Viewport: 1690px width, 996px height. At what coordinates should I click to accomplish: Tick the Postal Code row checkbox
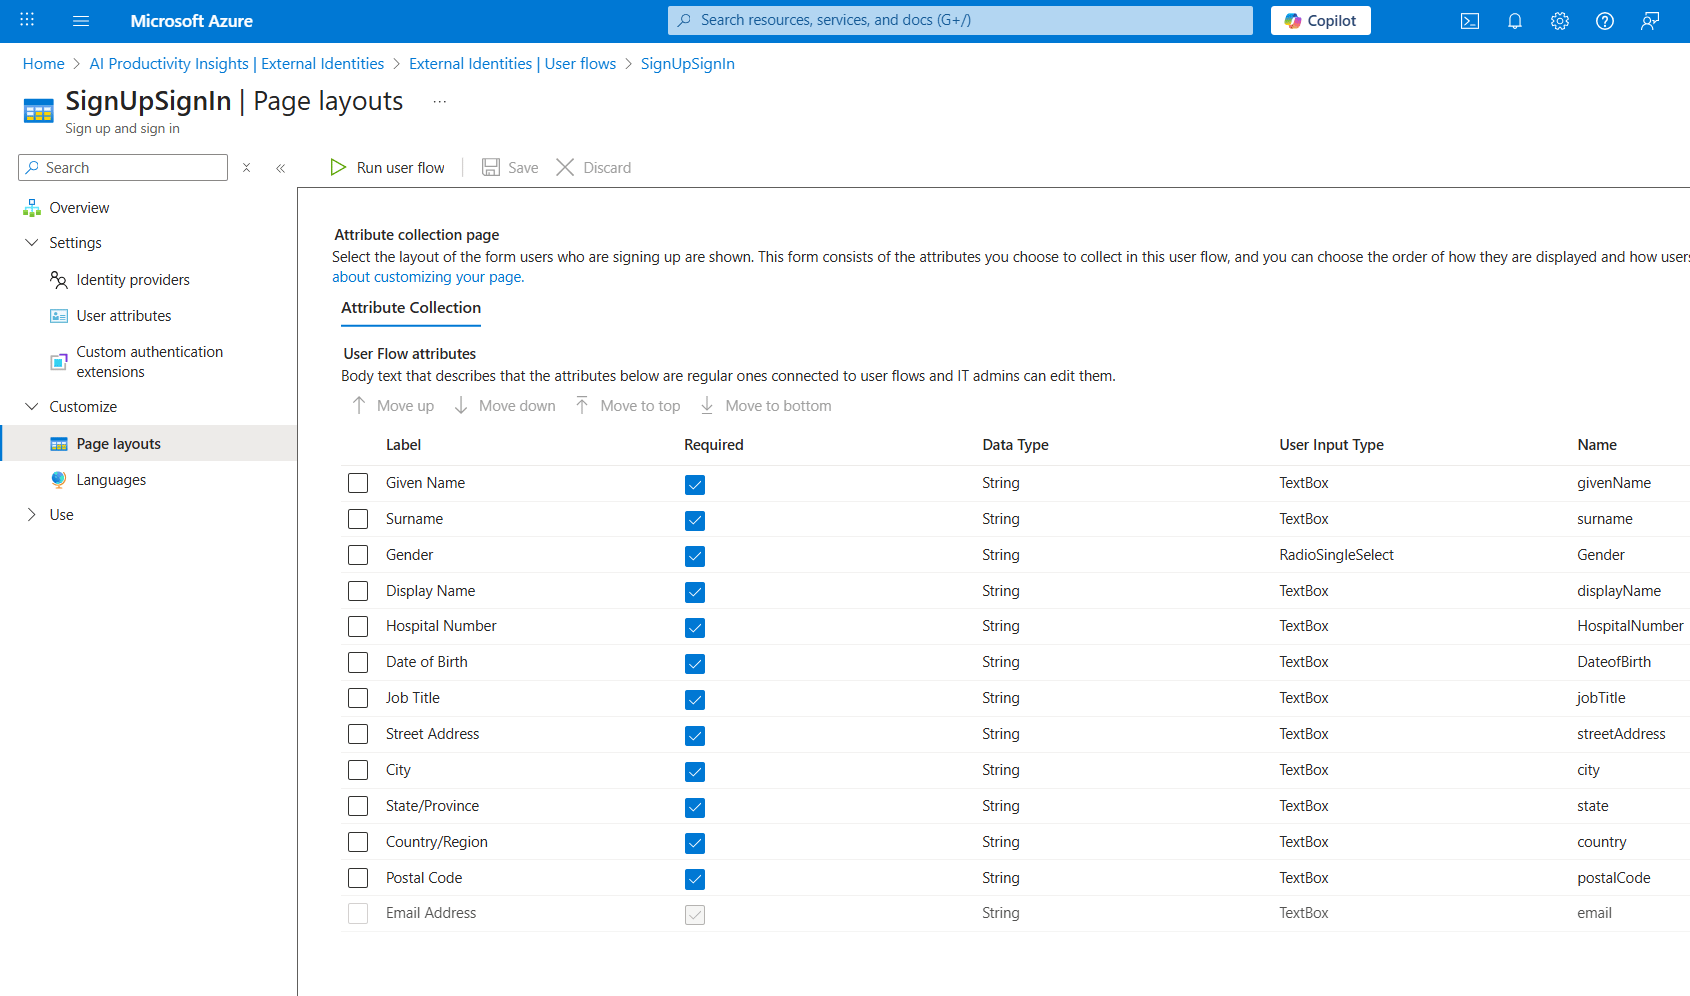click(x=358, y=878)
